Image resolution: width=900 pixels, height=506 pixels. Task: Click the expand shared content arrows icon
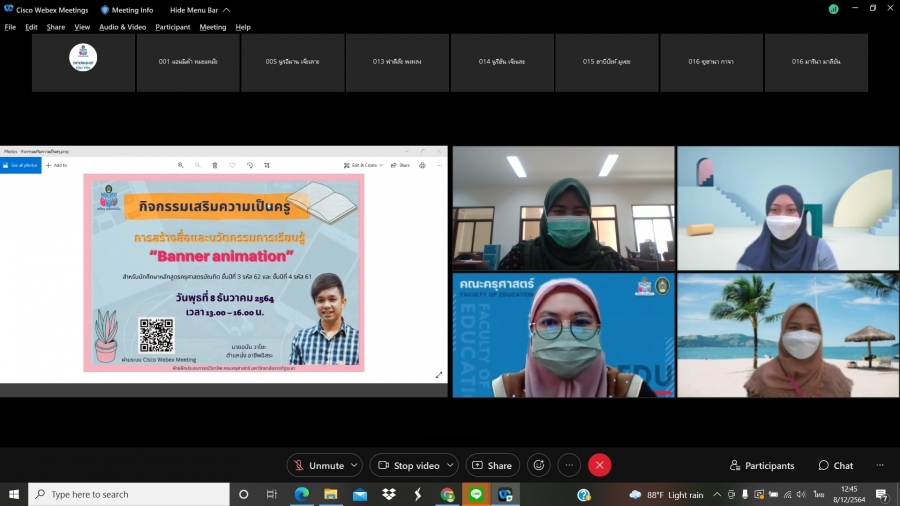[439, 375]
